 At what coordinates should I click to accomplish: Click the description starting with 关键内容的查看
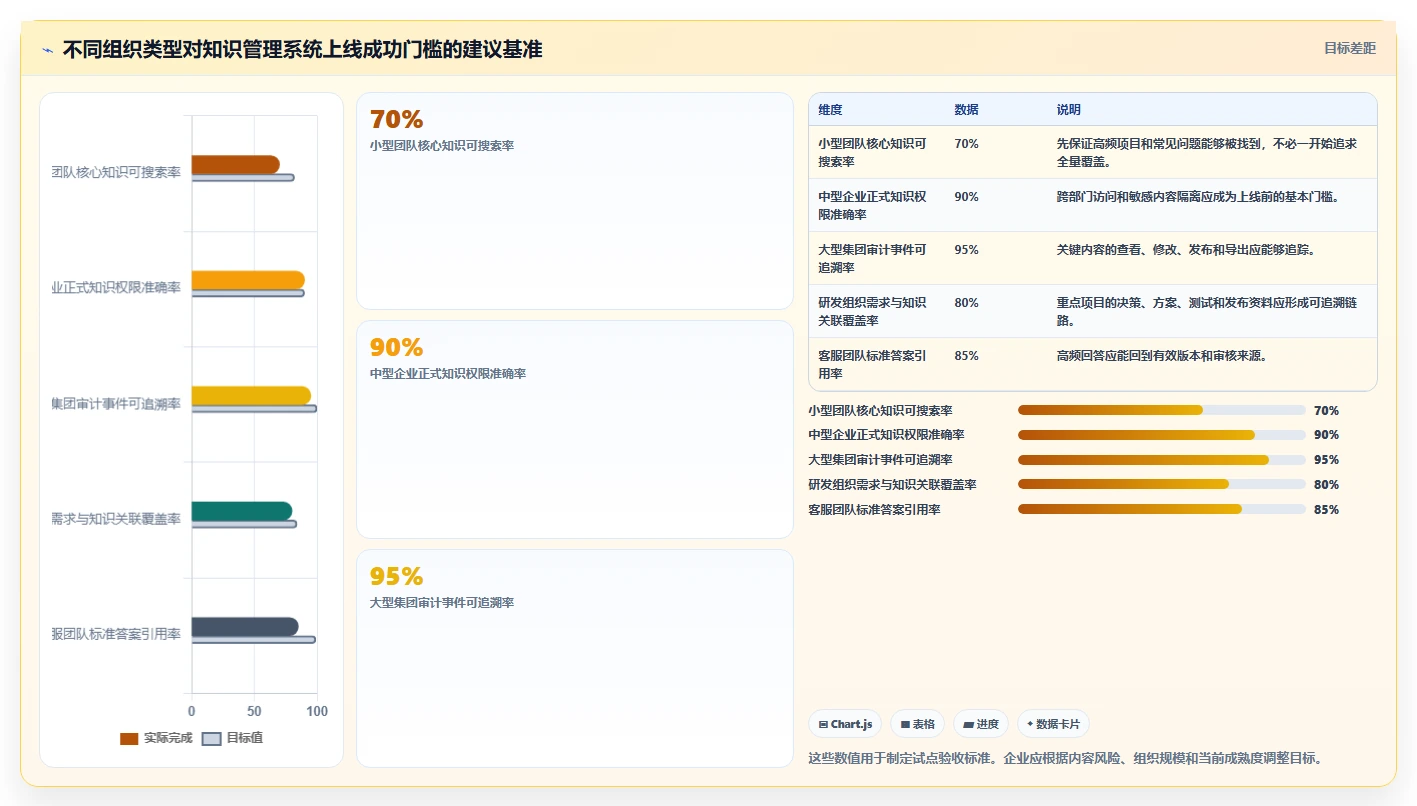(x=1187, y=250)
